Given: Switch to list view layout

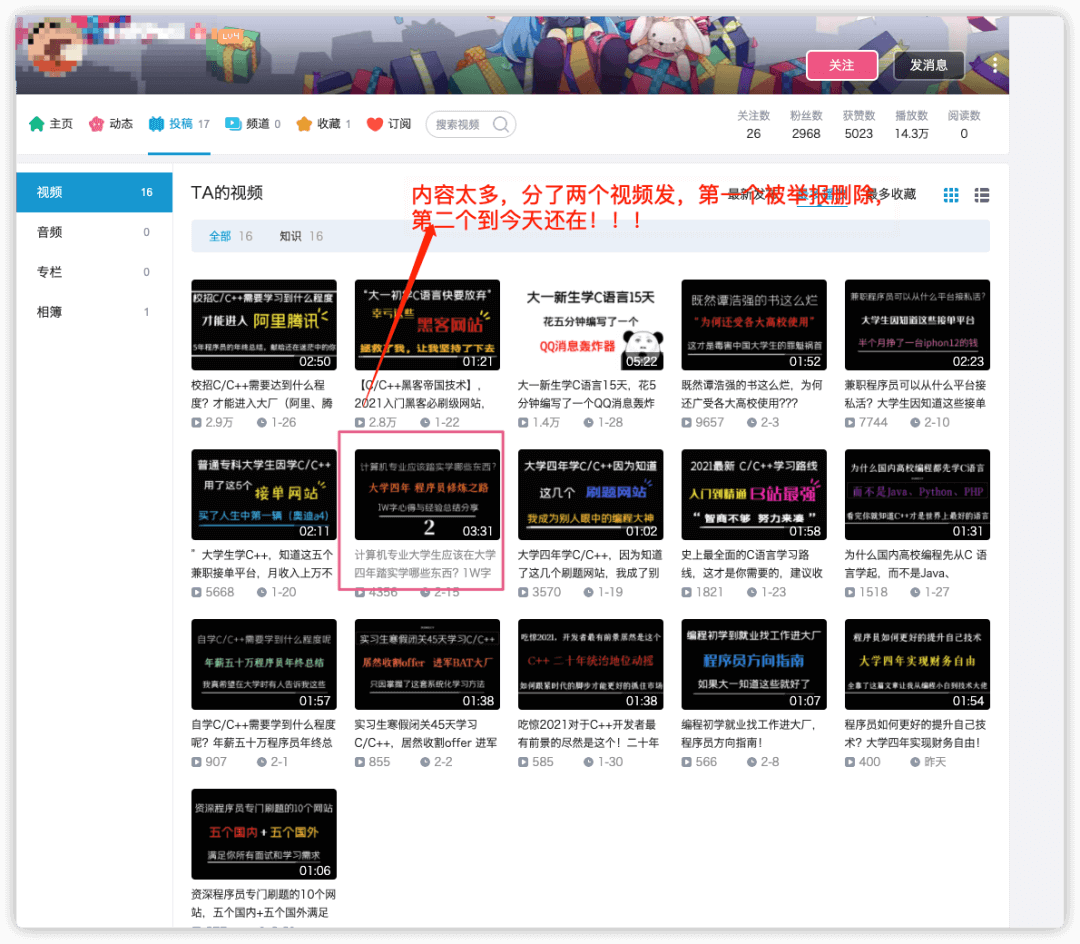Looking at the screenshot, I should 982,195.
